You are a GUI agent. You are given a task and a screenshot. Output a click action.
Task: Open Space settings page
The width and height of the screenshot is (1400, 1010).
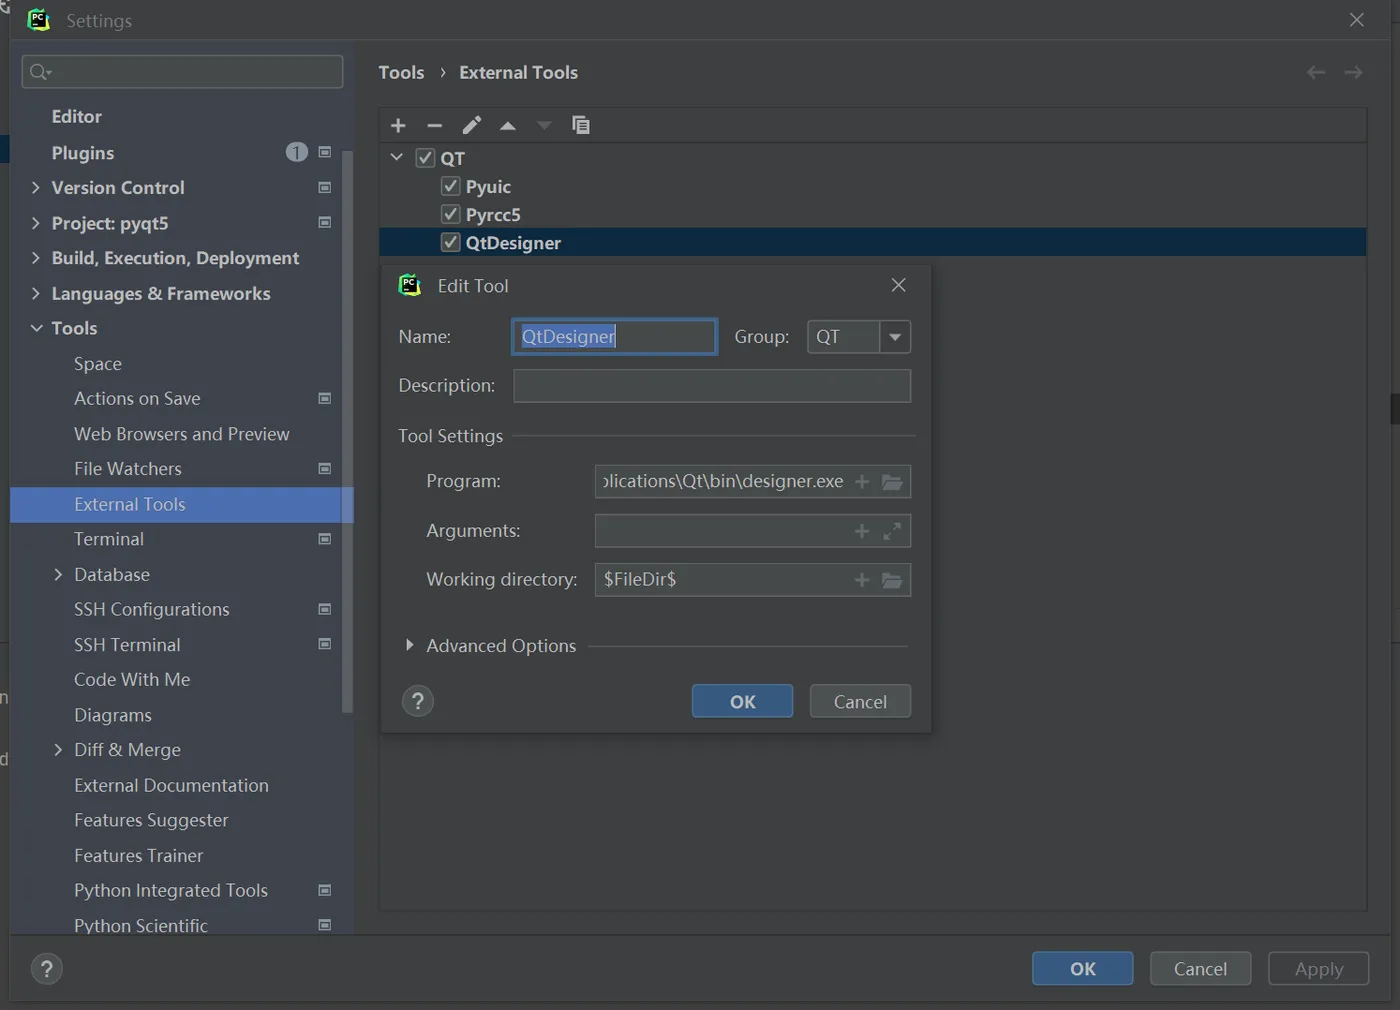[98, 364]
